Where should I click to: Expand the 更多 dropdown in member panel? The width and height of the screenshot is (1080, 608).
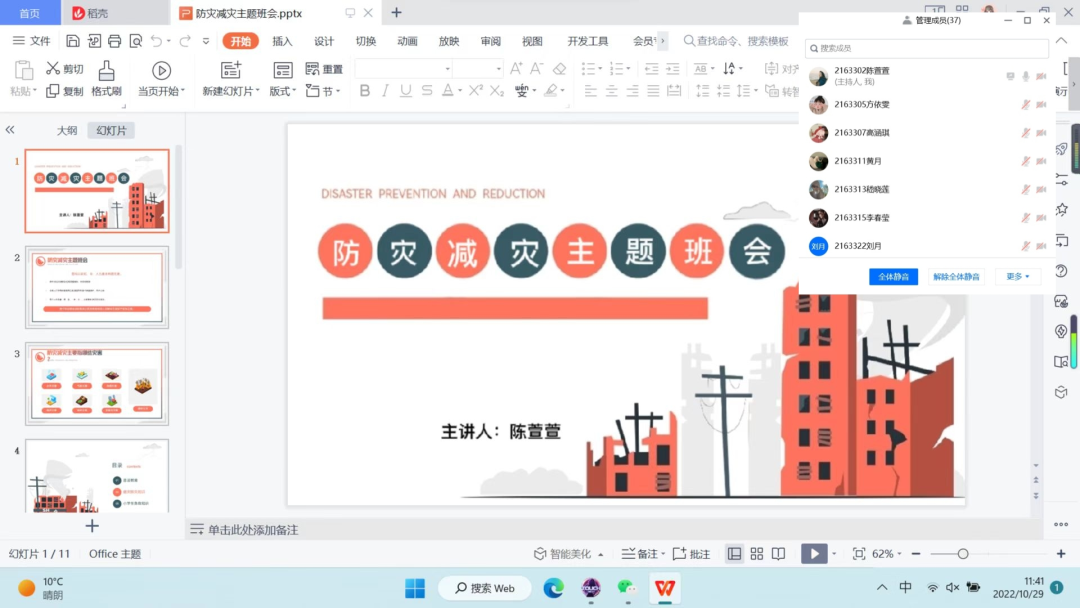pyautogui.click(x=1018, y=277)
